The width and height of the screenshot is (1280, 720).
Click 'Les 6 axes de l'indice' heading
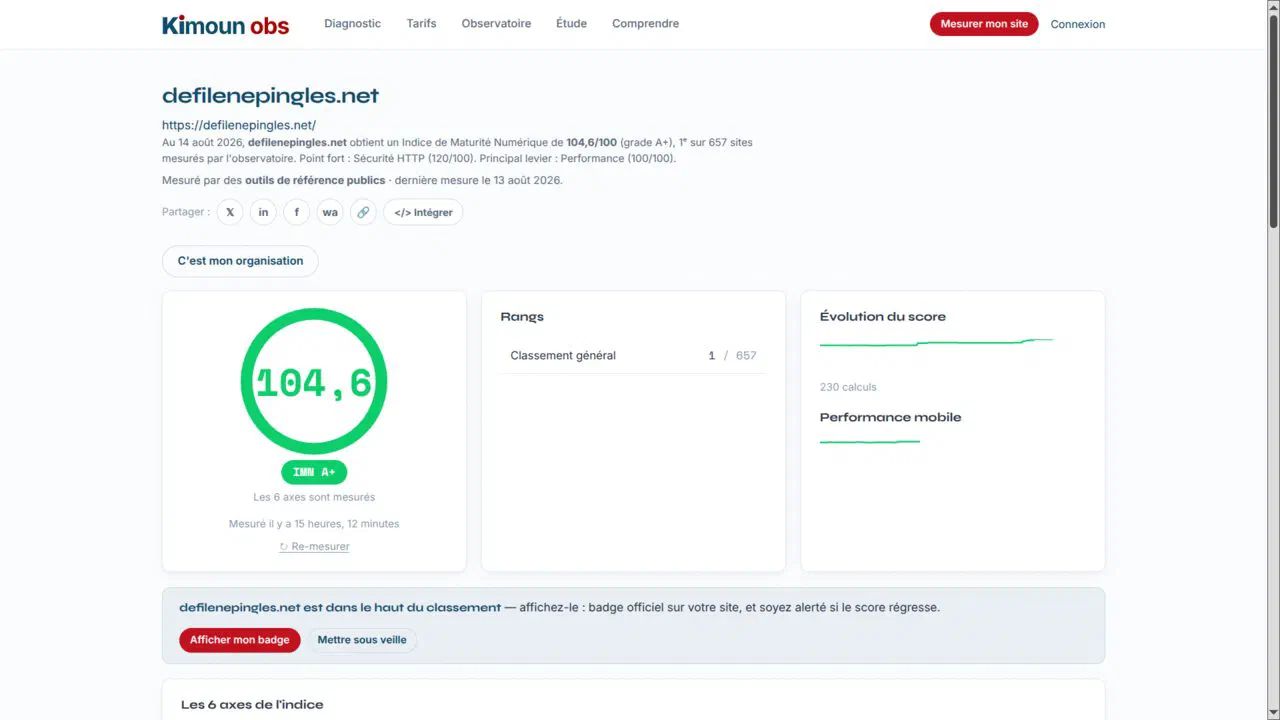[252, 705]
